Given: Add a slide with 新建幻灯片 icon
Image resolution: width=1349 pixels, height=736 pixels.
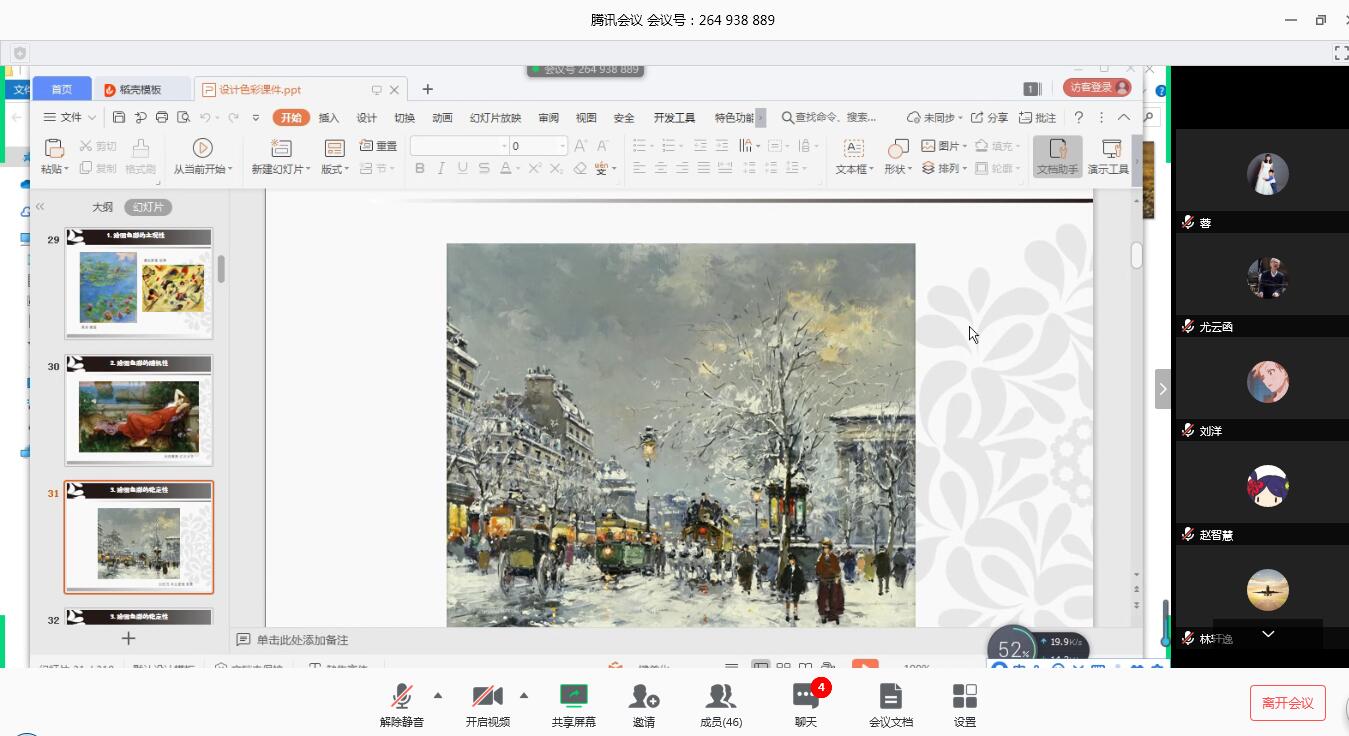Looking at the screenshot, I should (281, 149).
